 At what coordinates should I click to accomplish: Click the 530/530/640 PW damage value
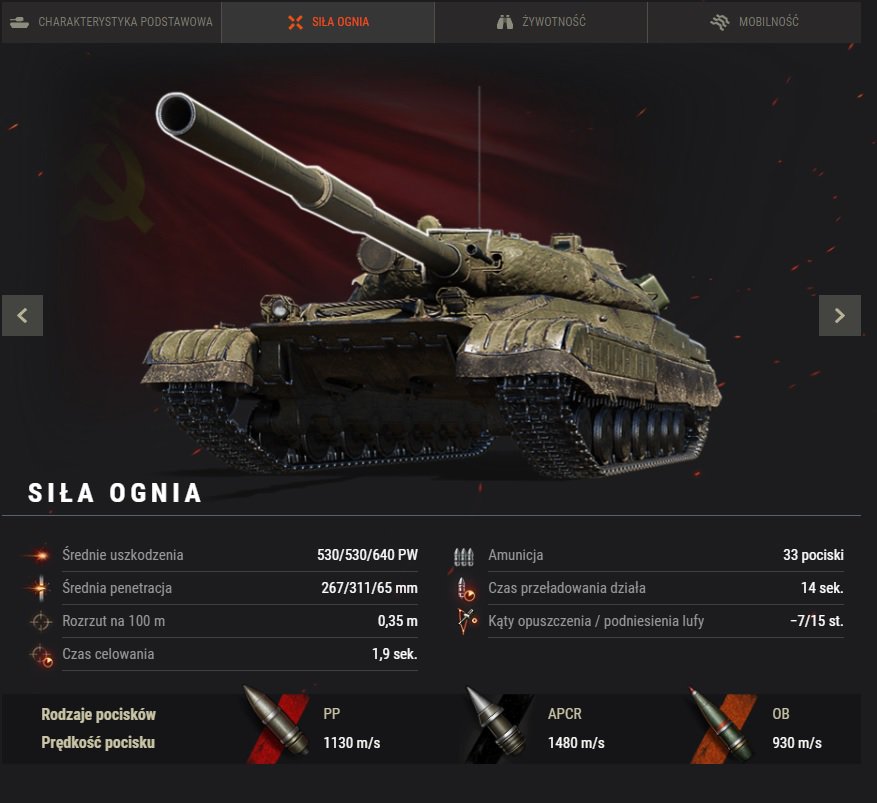click(367, 555)
